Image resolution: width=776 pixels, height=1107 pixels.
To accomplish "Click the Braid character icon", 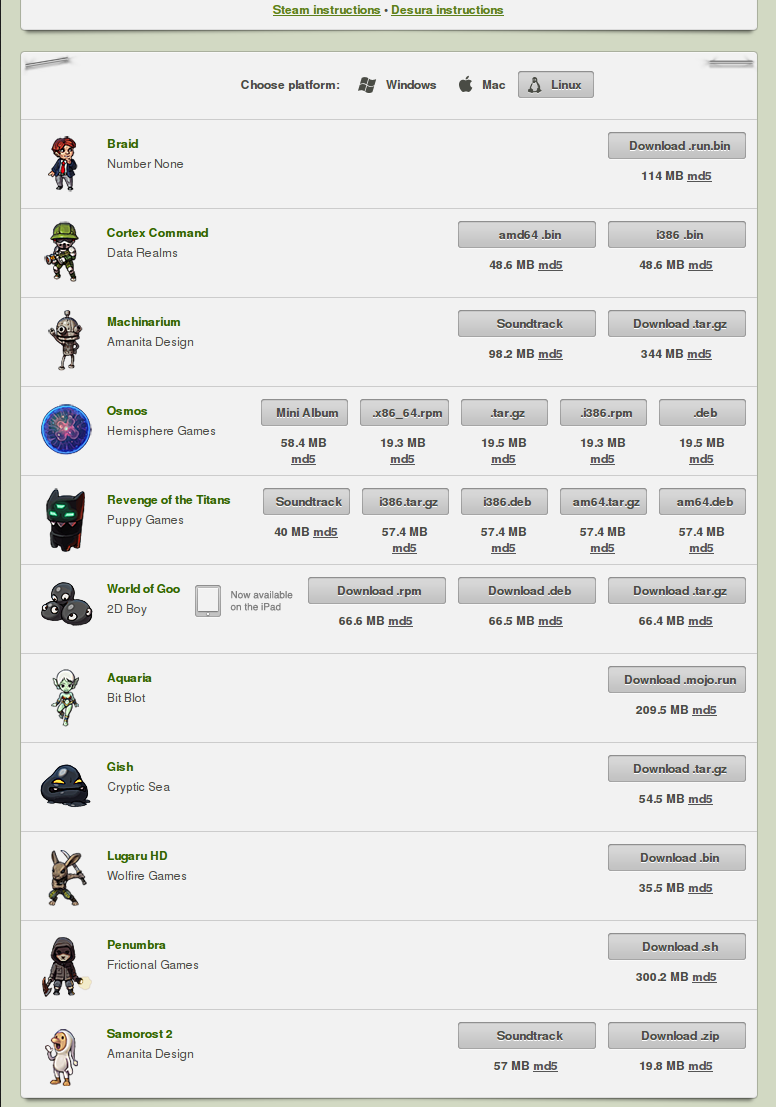I will (x=63, y=164).
